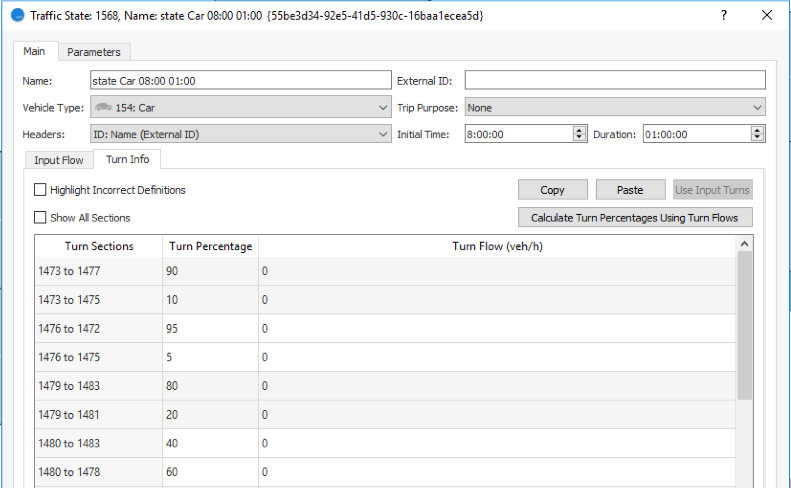The image size is (791, 488).
Task: Toggle the Show All Sections checkbox
Action: click(41, 217)
